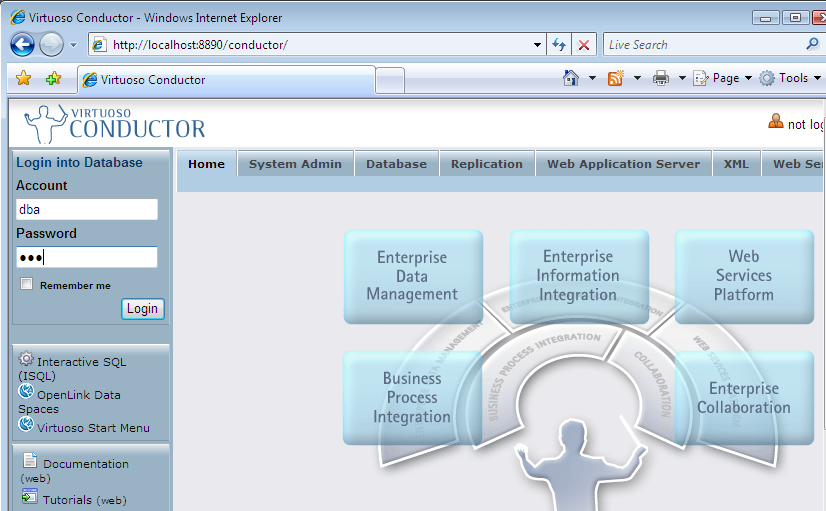Expand the recent pages dropdown arrow
The height and width of the screenshot is (511, 826).
73,46
